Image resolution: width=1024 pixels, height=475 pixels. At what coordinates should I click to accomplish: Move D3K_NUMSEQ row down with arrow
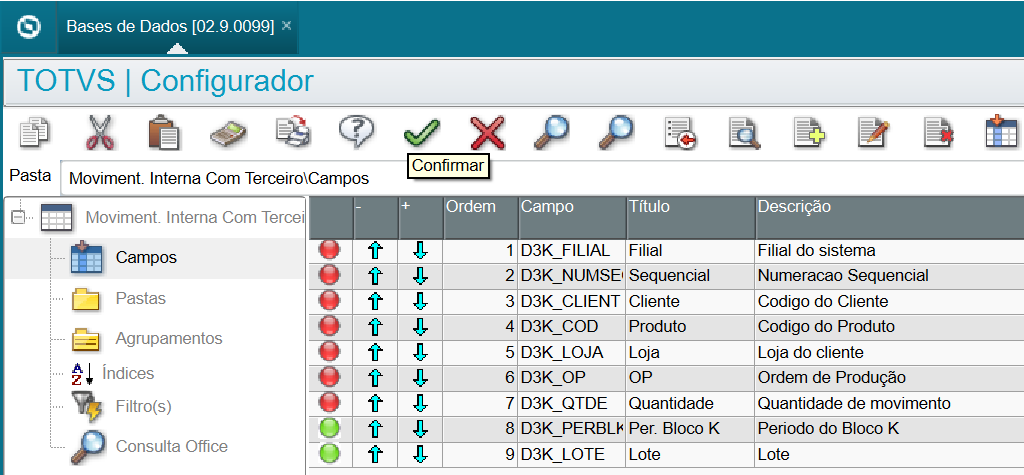coord(421,276)
